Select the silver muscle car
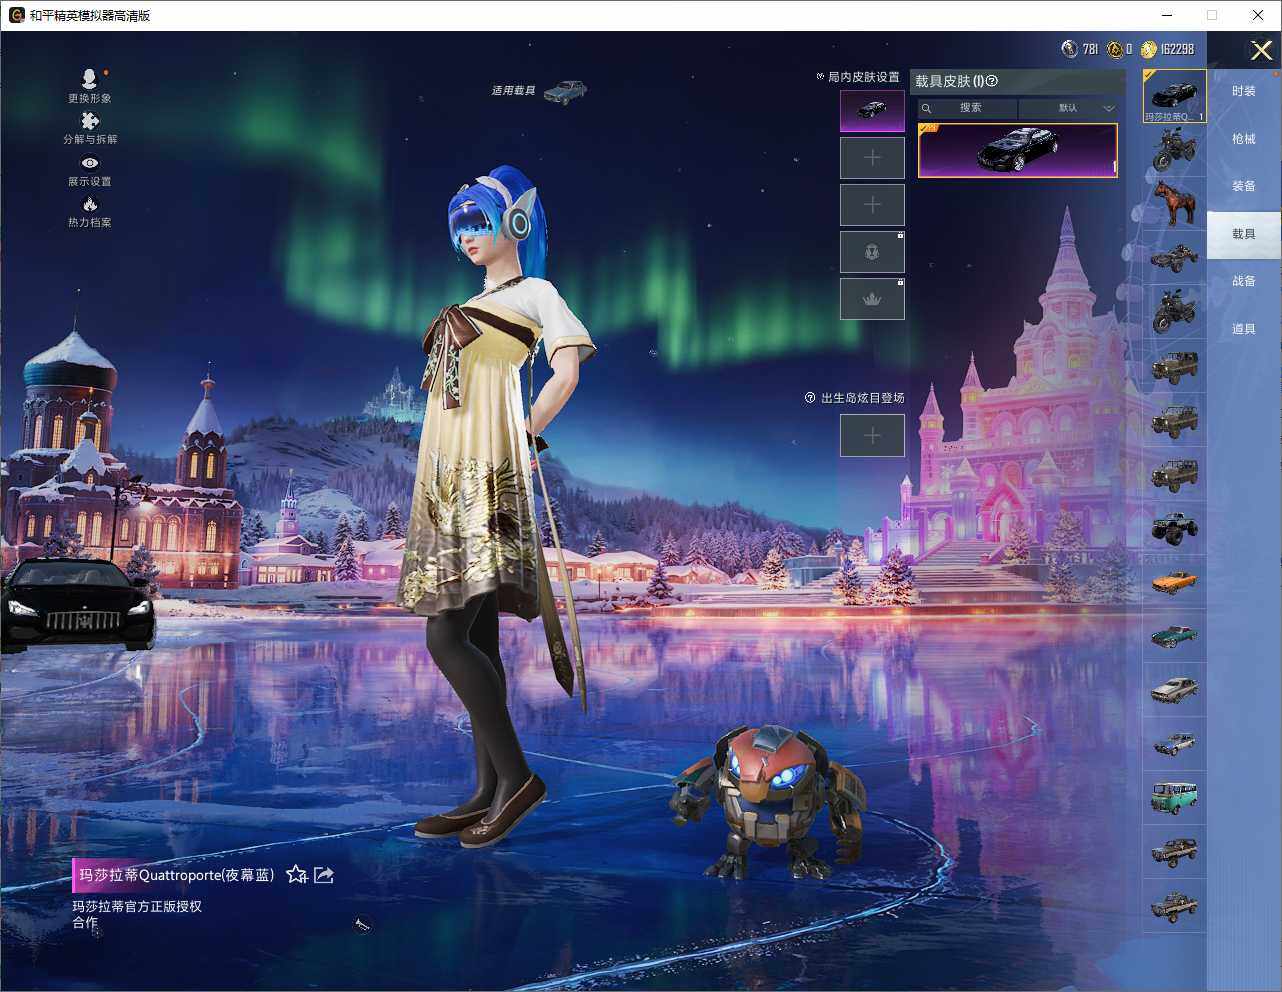This screenshot has height=992, width=1282. tap(1174, 689)
